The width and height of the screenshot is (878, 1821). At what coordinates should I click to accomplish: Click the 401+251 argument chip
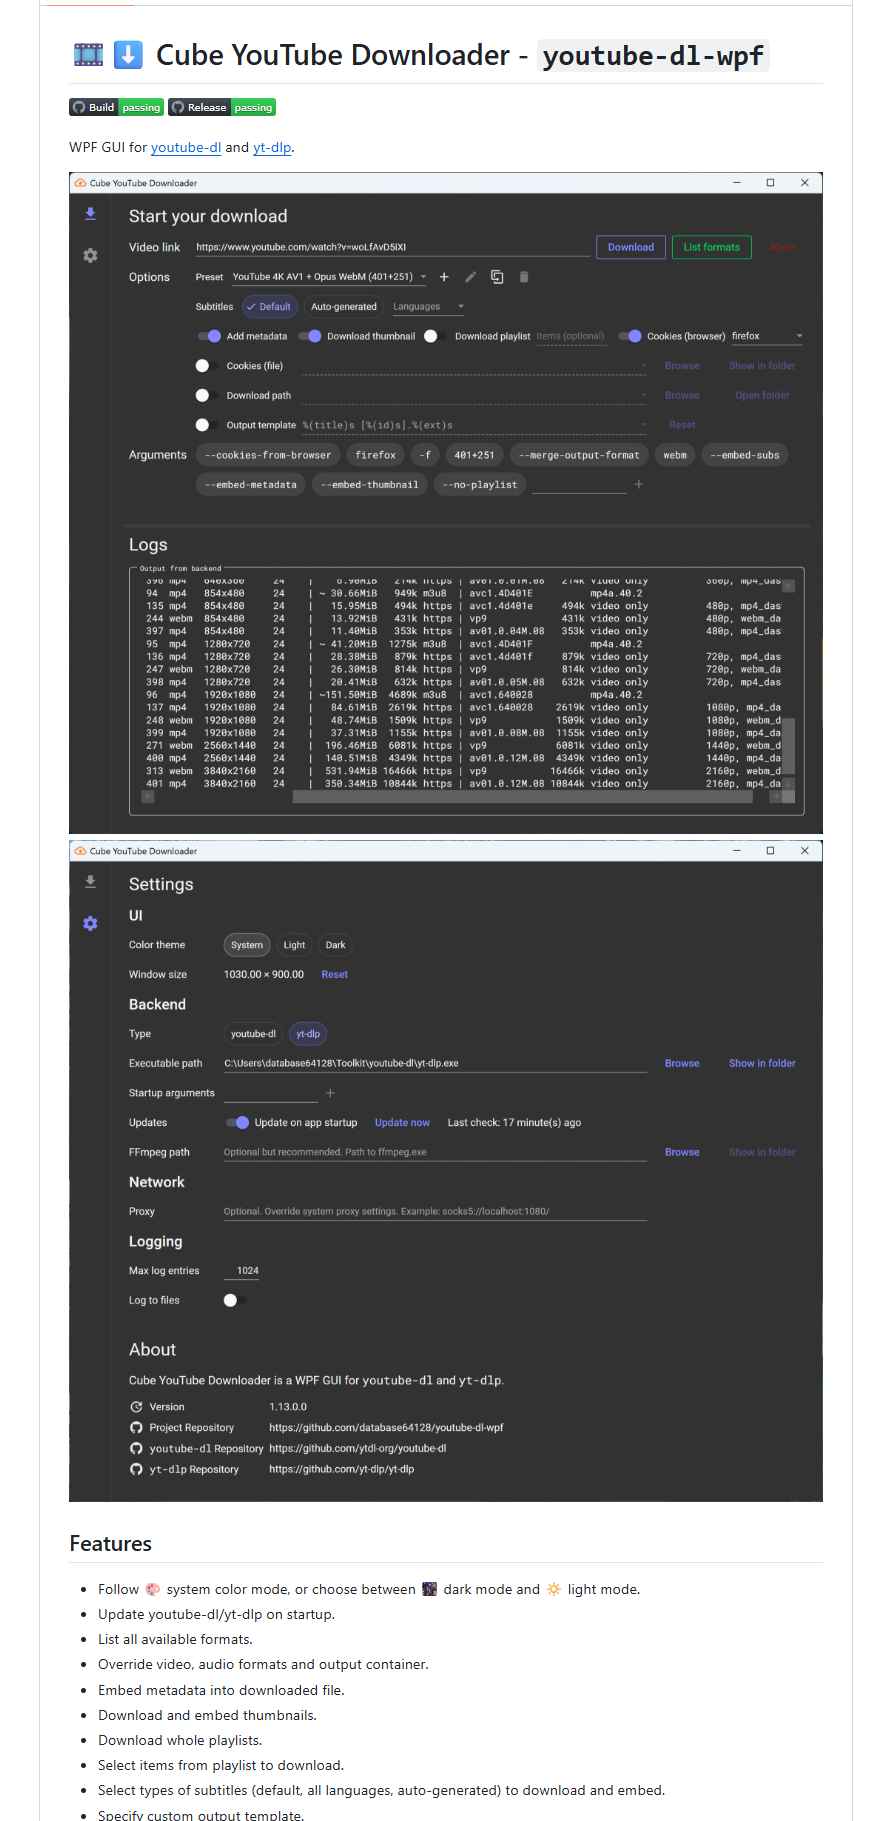pos(474,455)
